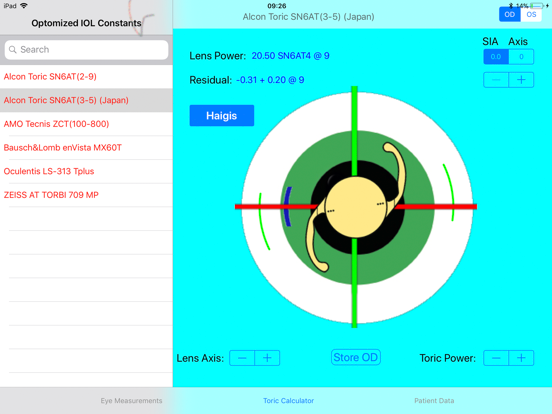Select Alcon Toric SN6AT(3-5) (Japan) lens
552x414 pixels.
tap(86, 100)
